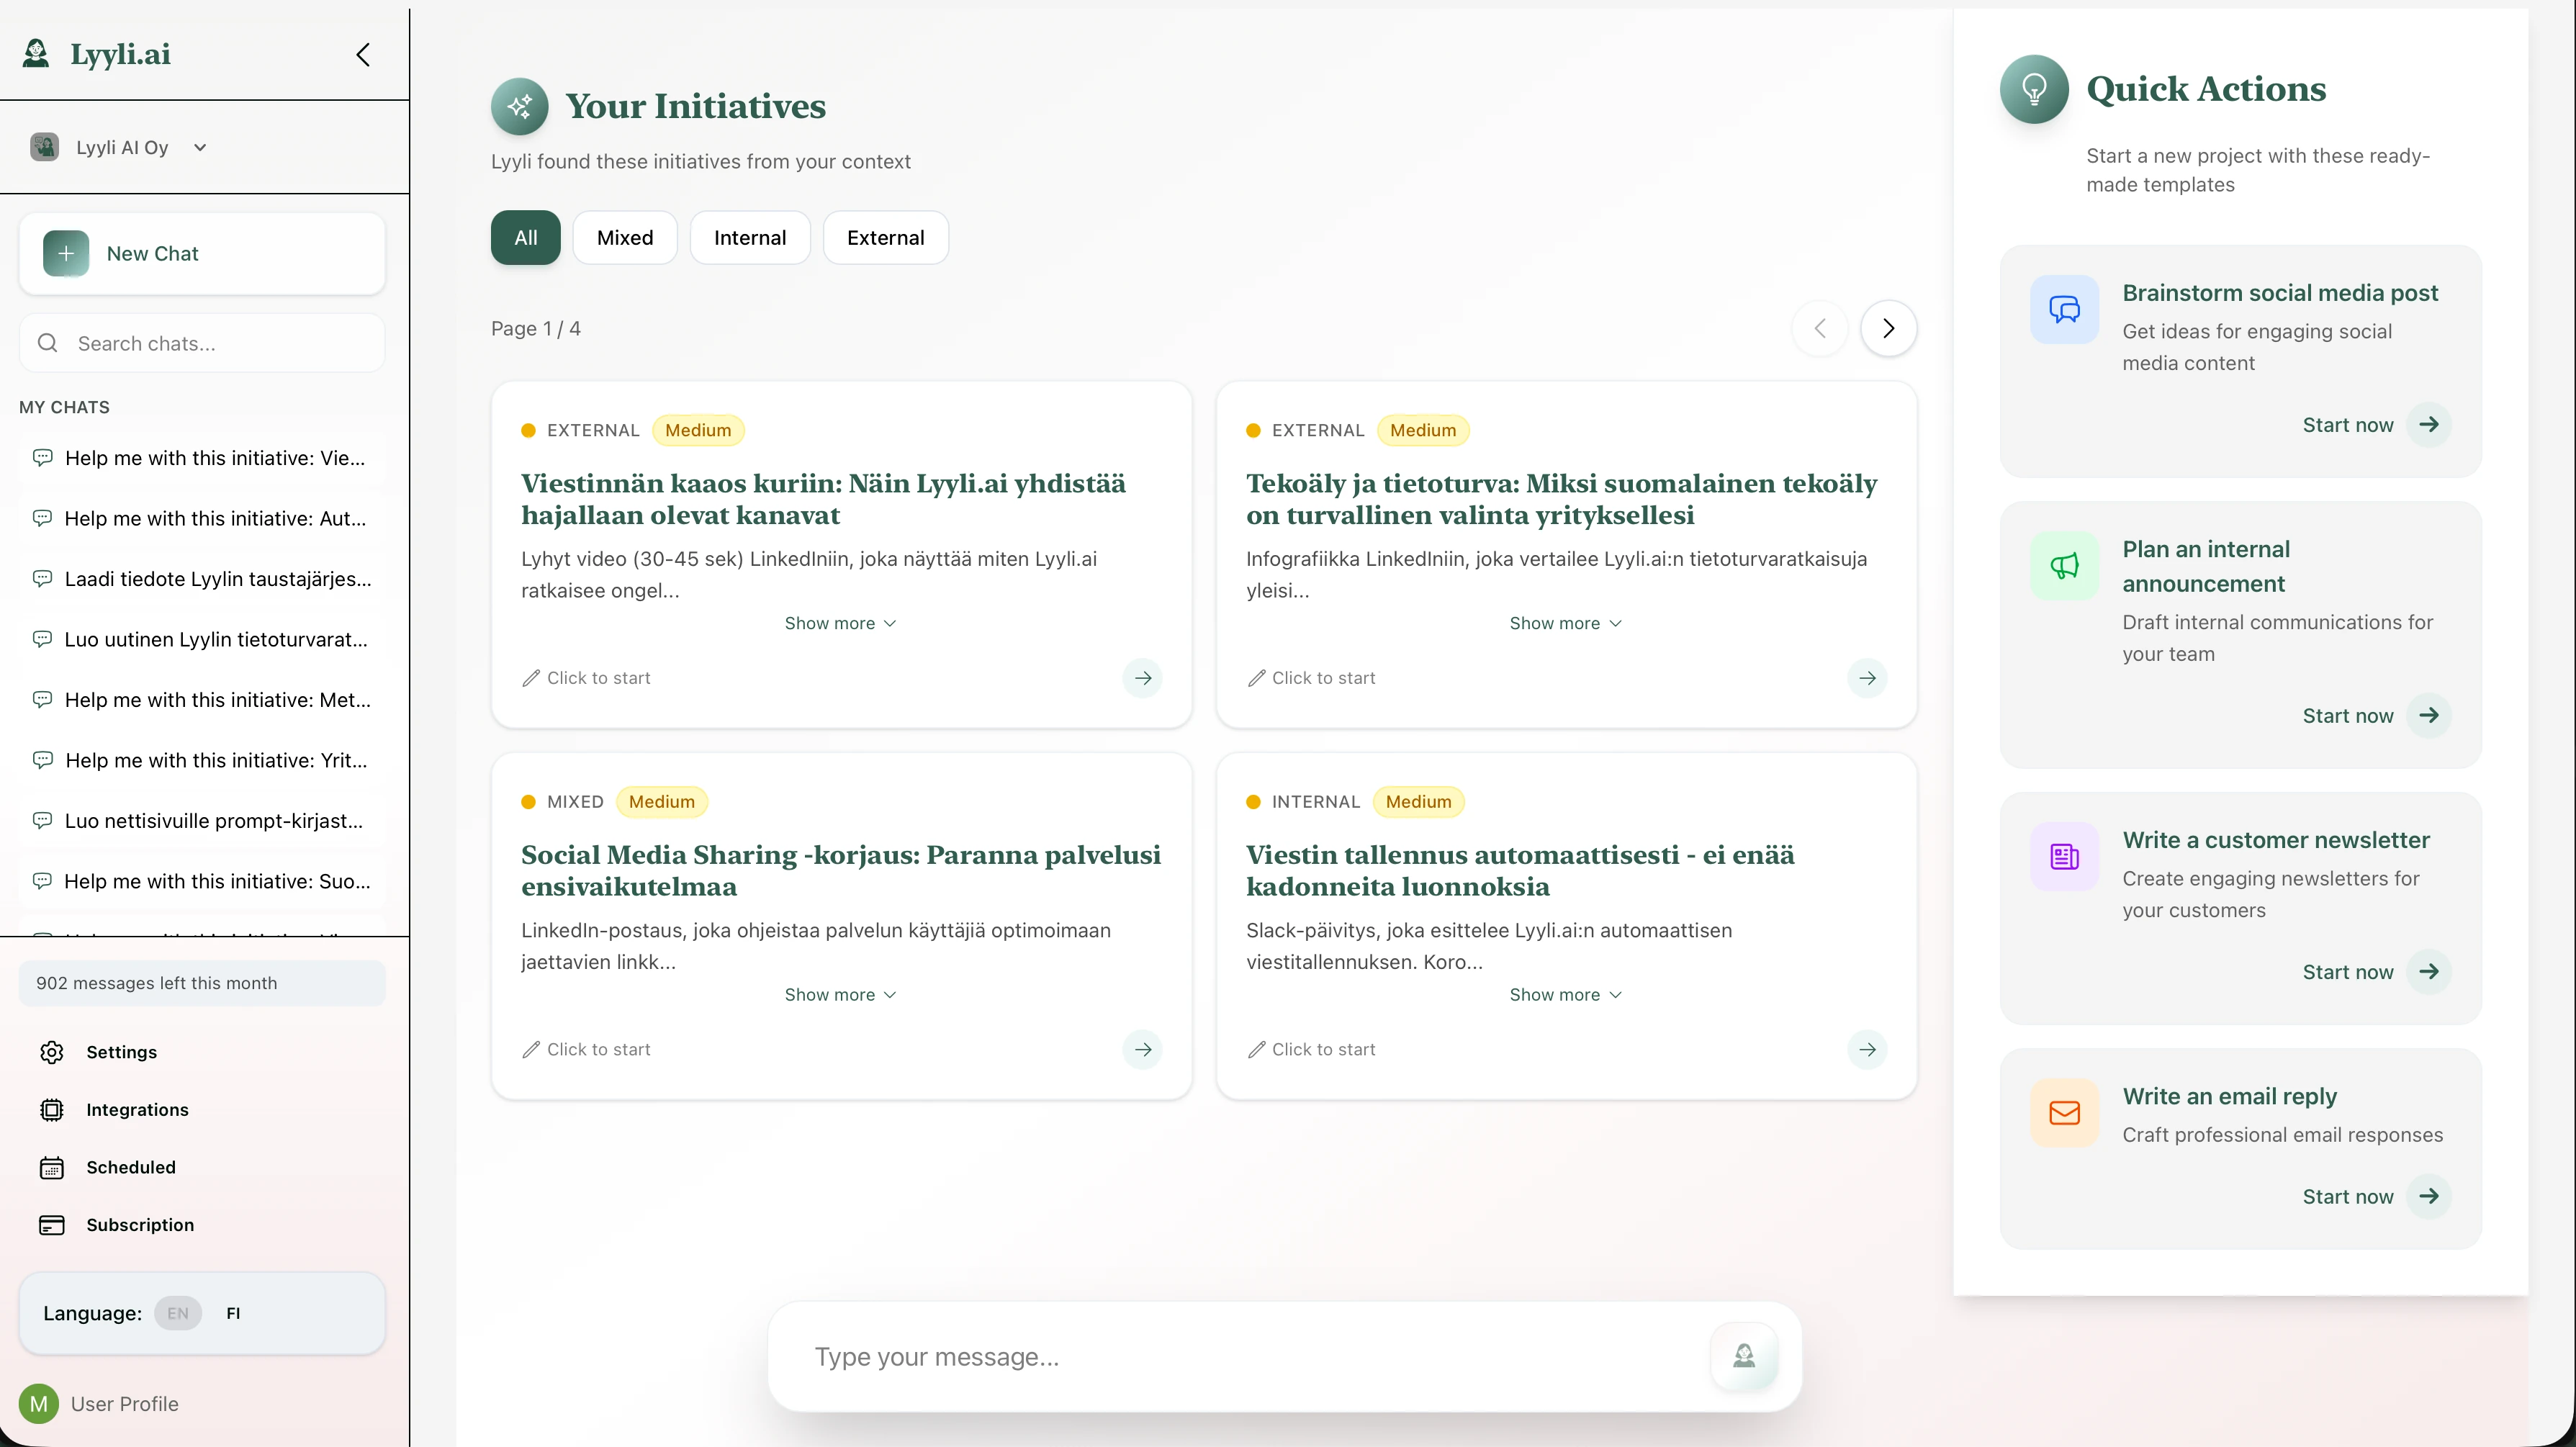The width and height of the screenshot is (2576, 1447).
Task: Collapse the sidebar with the chevron arrow
Action: (362, 55)
